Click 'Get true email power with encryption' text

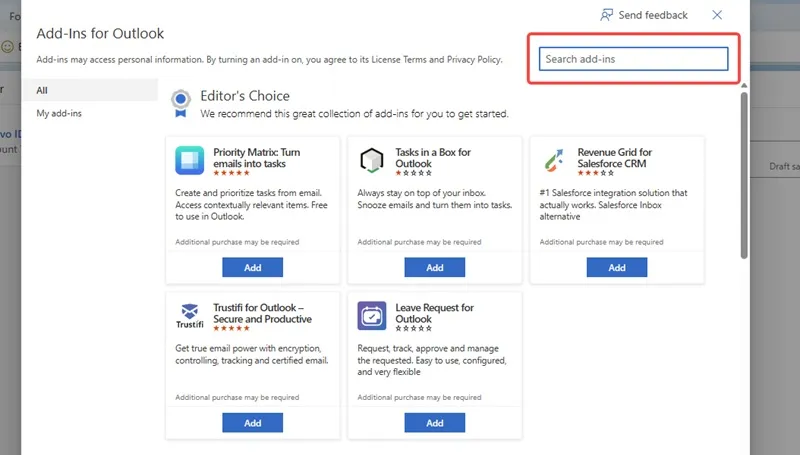point(252,354)
